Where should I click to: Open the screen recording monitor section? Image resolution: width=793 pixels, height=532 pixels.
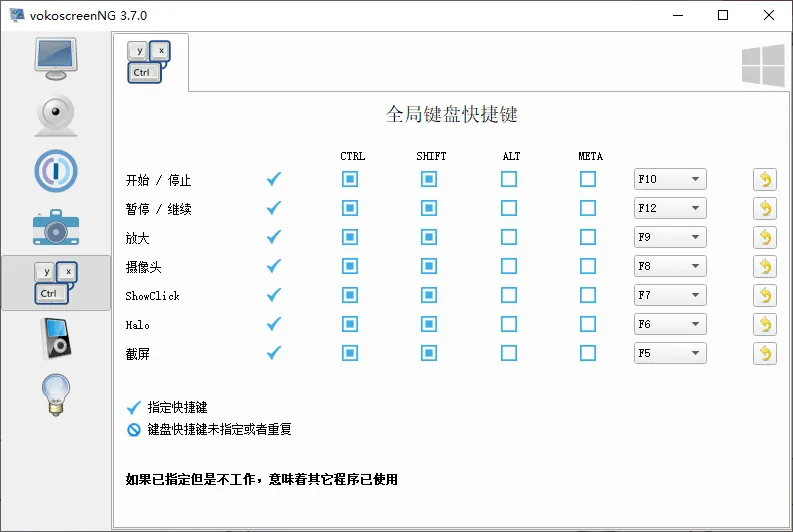(56, 59)
